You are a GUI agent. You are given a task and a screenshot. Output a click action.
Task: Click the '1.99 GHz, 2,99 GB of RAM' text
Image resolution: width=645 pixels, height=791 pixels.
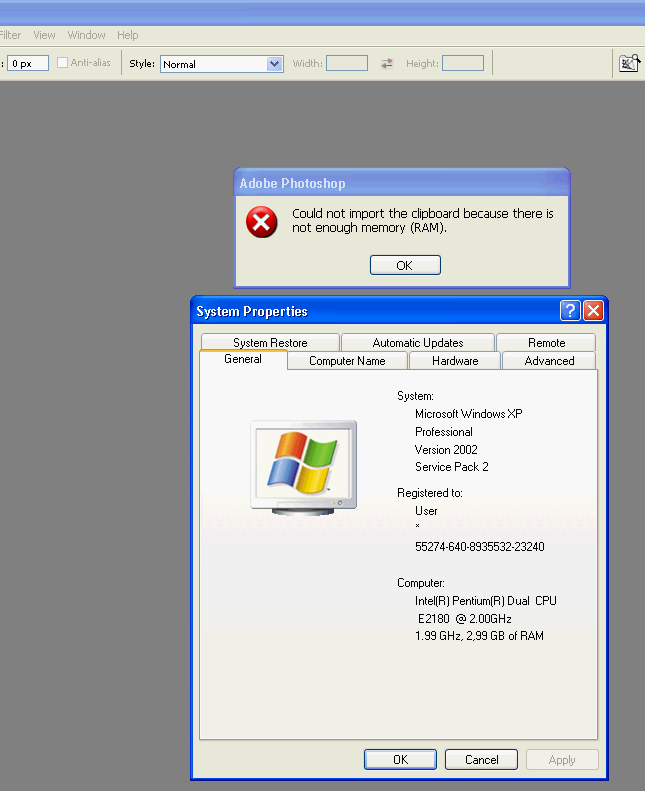(479, 636)
